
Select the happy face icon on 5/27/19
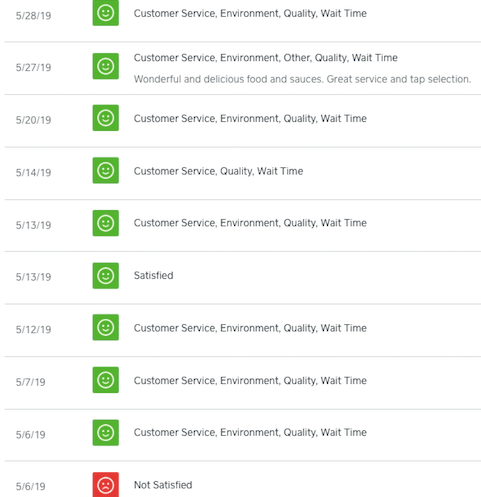105,66
